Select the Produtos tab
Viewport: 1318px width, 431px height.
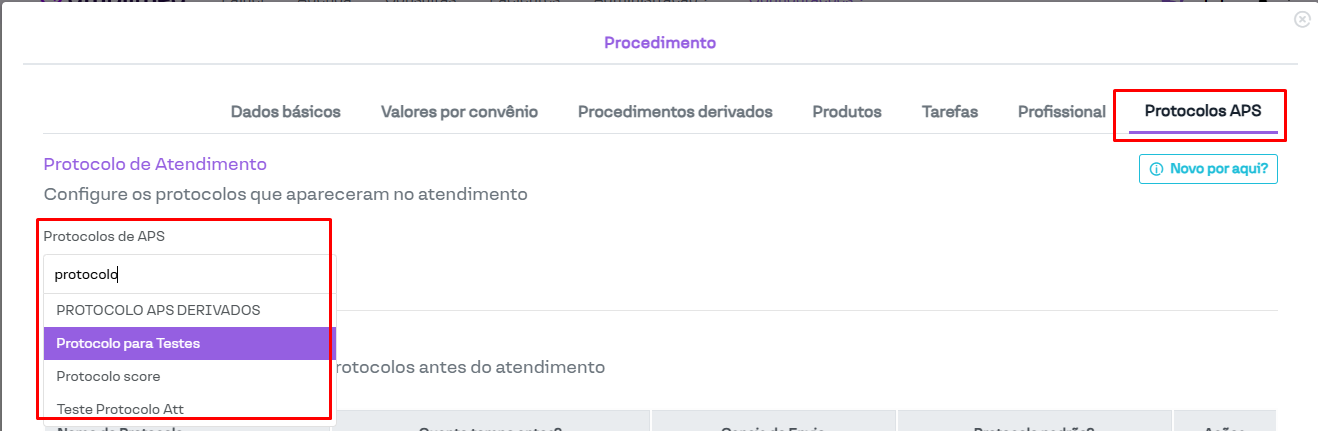pyautogui.click(x=847, y=112)
